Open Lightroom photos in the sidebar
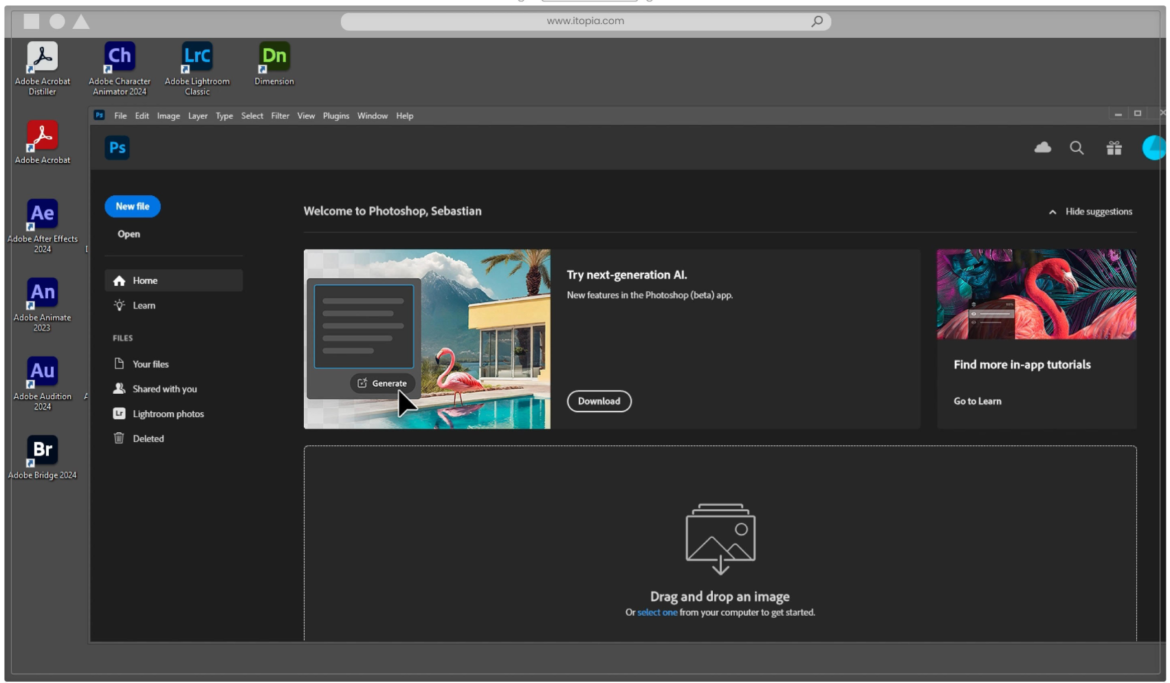 167,414
